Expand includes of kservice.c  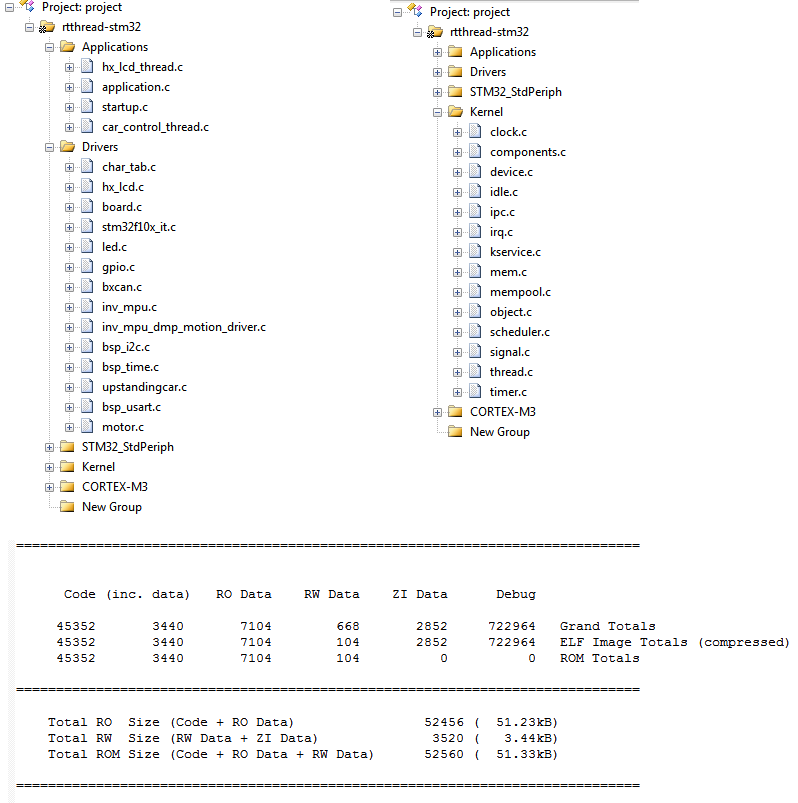click(x=457, y=252)
